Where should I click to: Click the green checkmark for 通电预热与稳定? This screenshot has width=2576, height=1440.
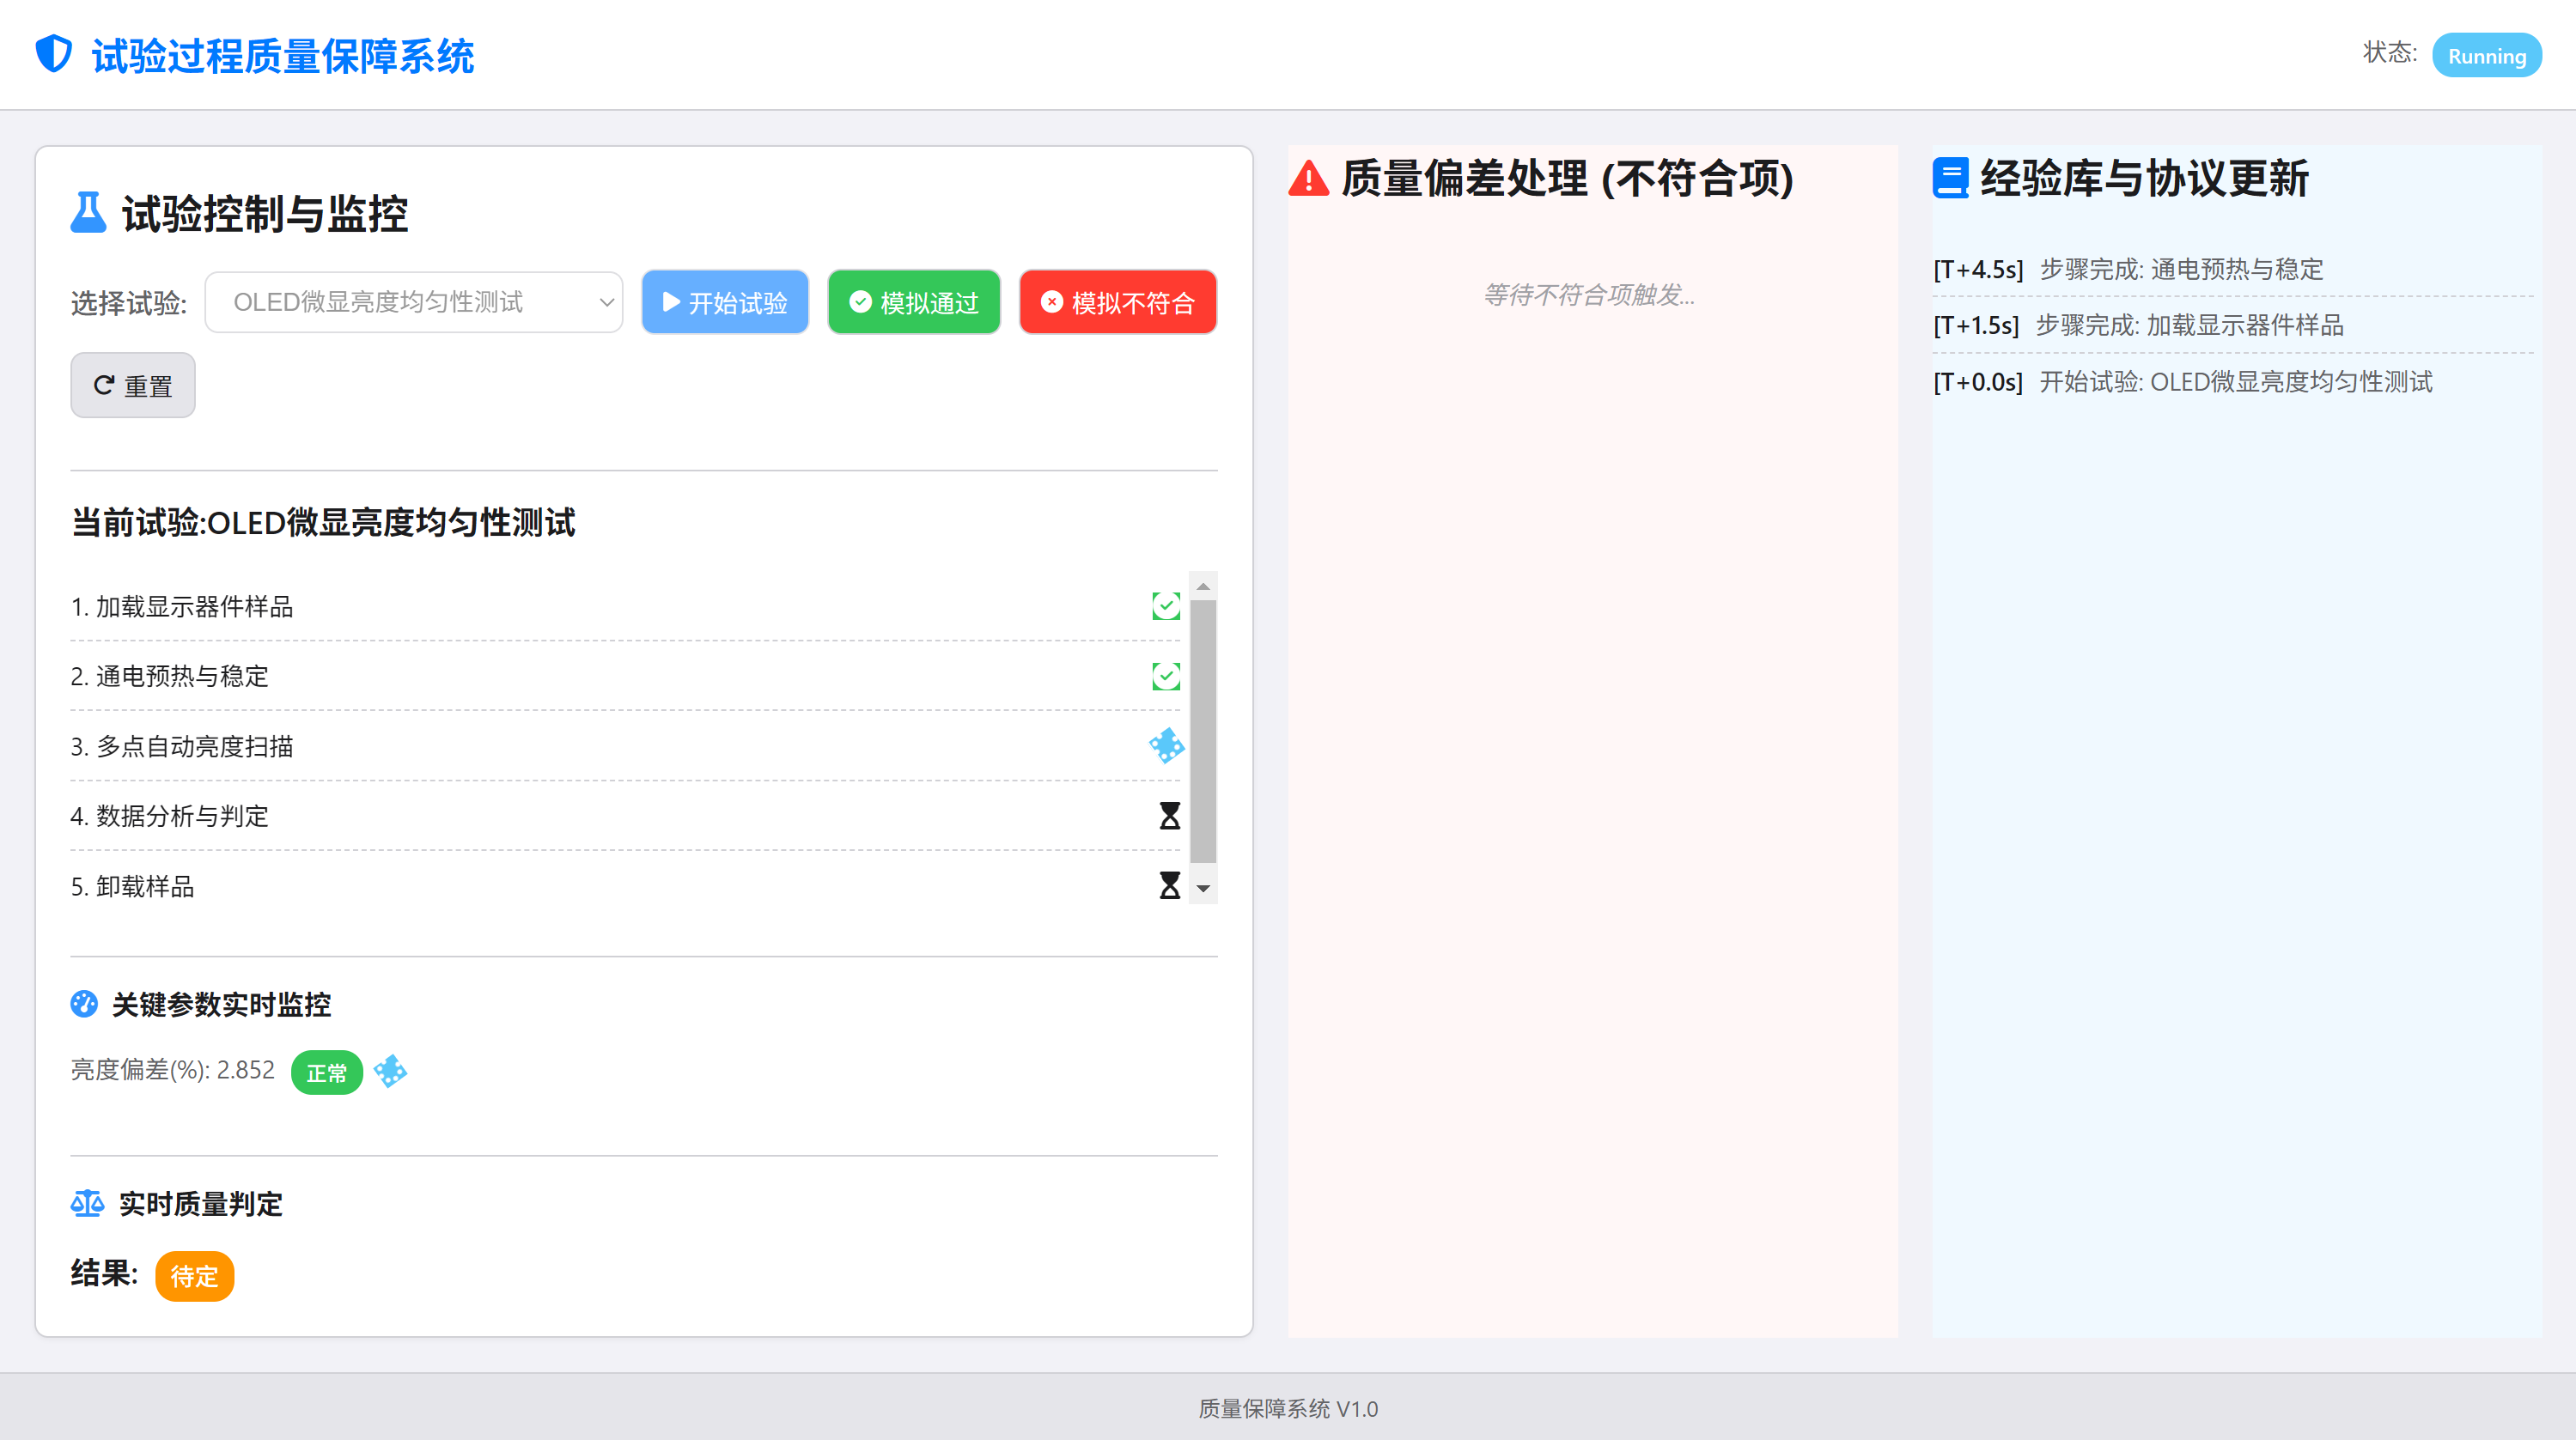1166,676
